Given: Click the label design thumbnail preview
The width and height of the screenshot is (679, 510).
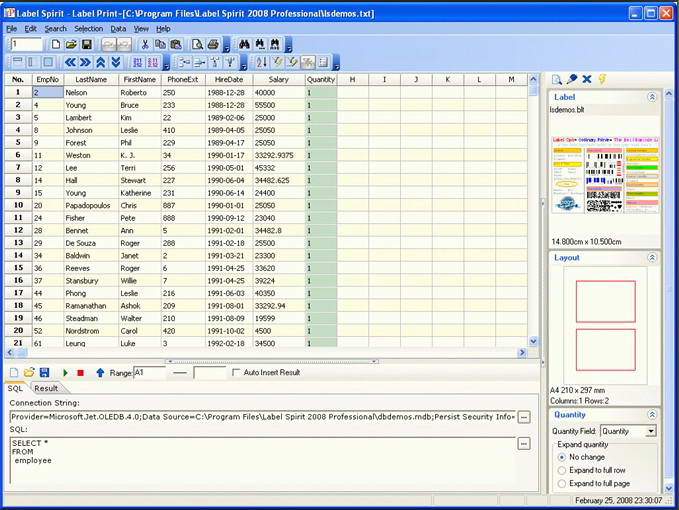Looking at the screenshot, I should tap(605, 175).
